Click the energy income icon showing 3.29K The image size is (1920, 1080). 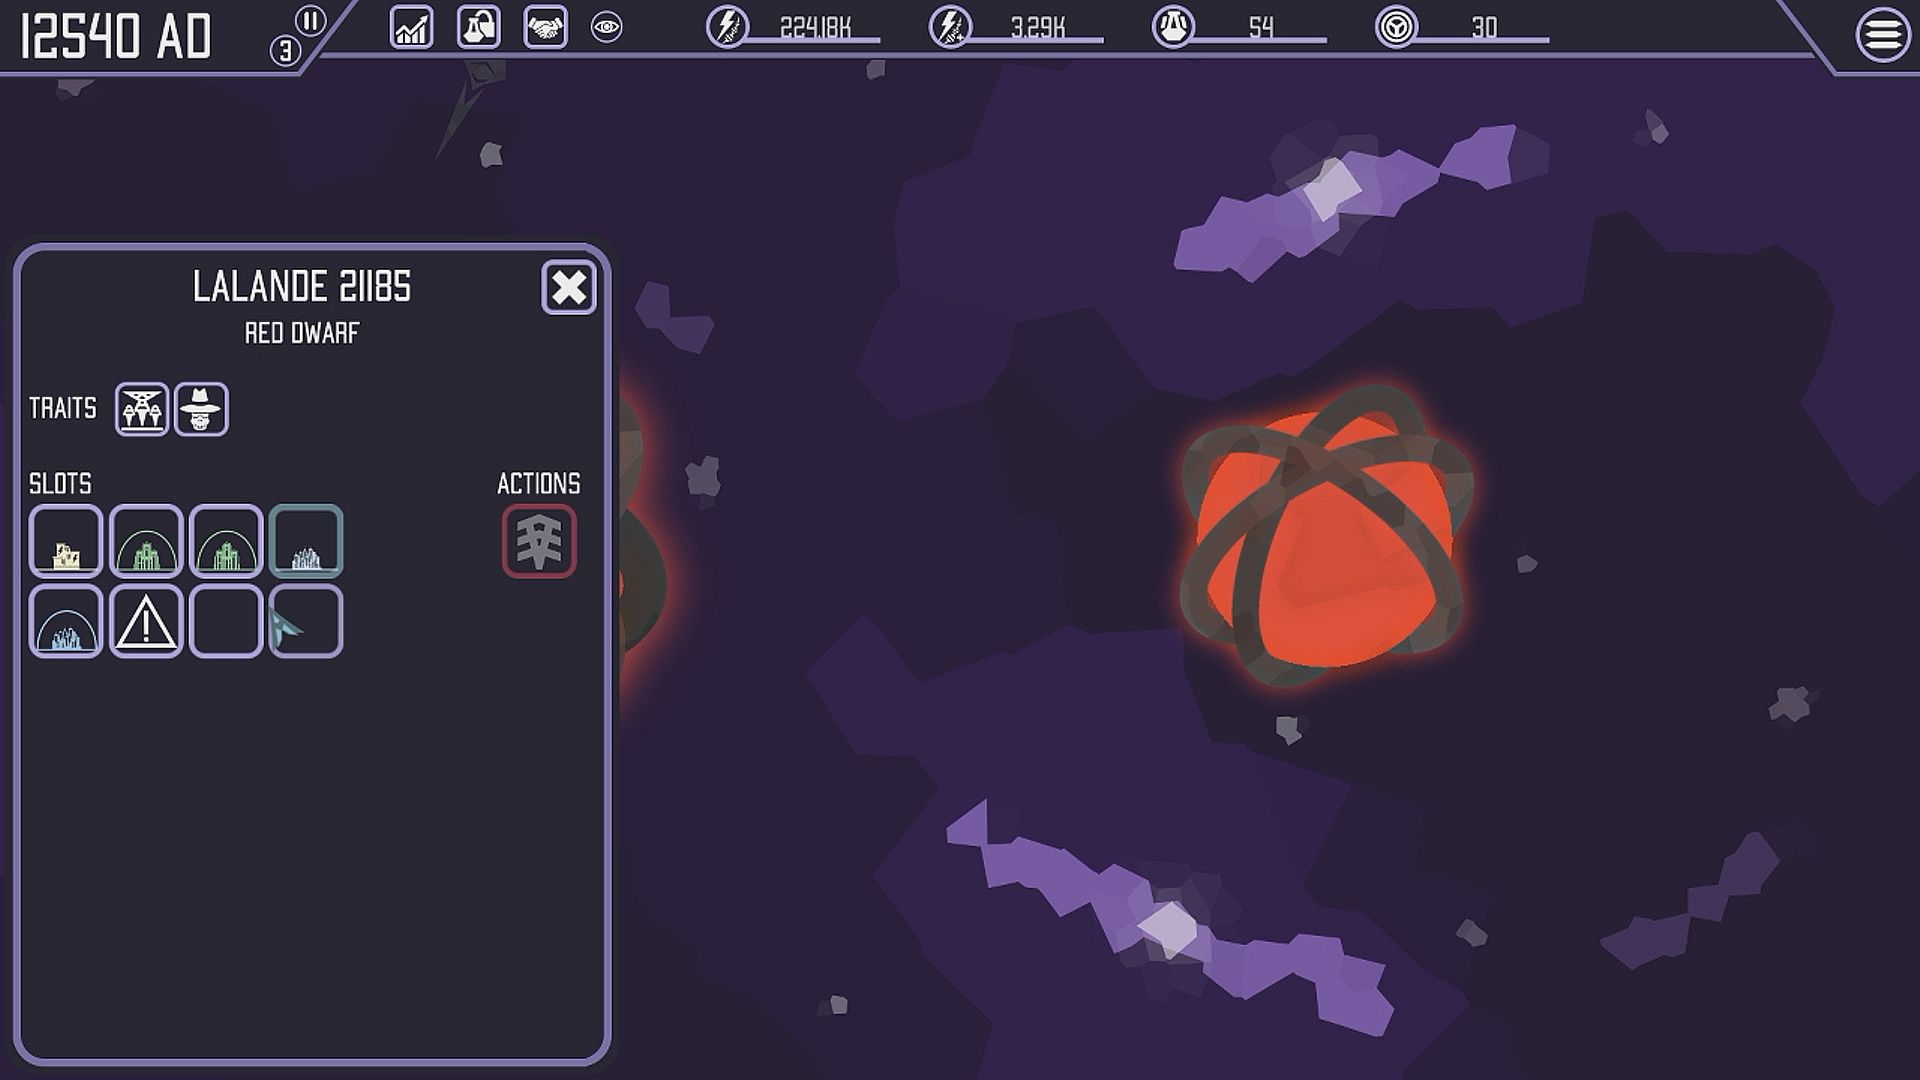949,27
